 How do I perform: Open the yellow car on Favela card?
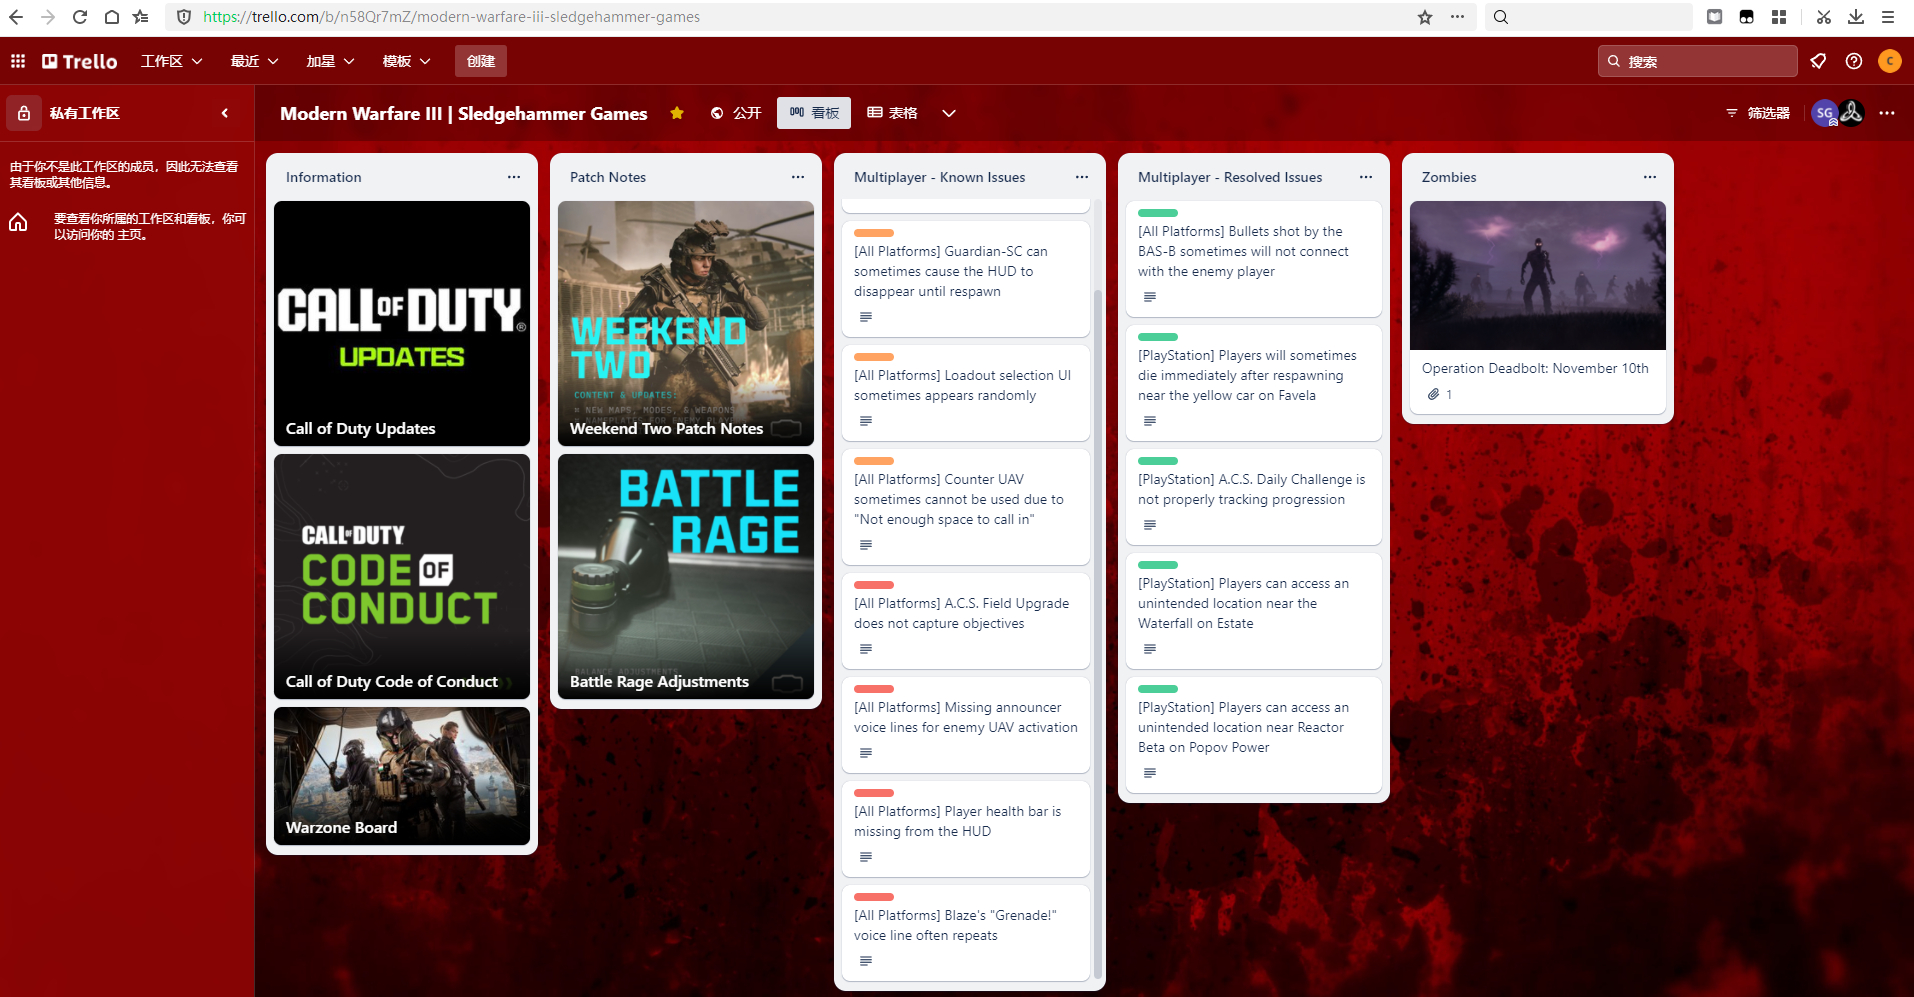point(1254,383)
